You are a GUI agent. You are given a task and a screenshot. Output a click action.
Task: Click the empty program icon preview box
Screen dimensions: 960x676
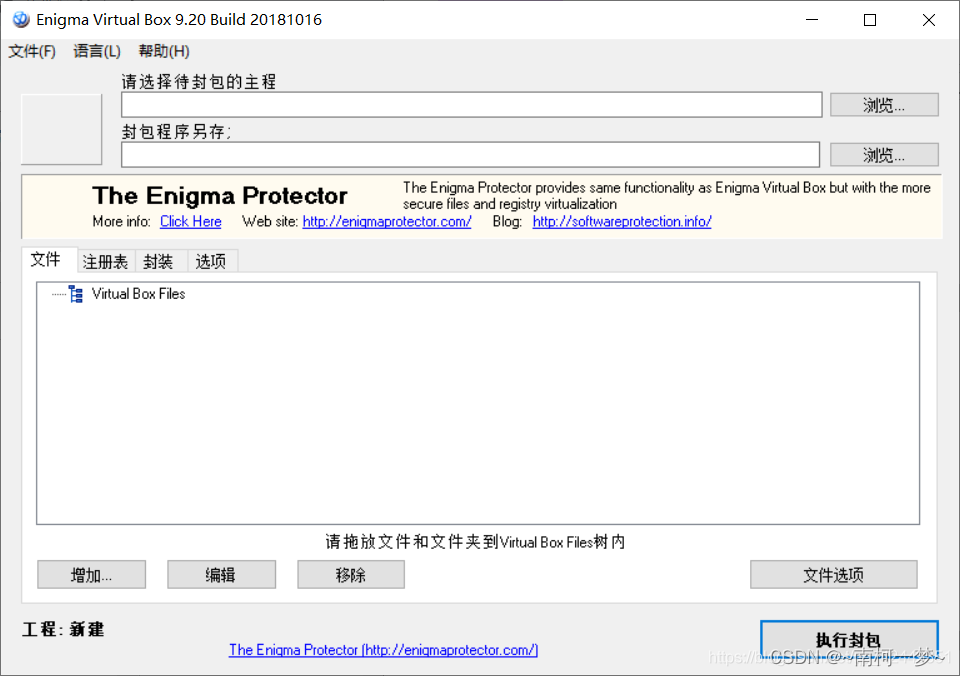(61, 129)
